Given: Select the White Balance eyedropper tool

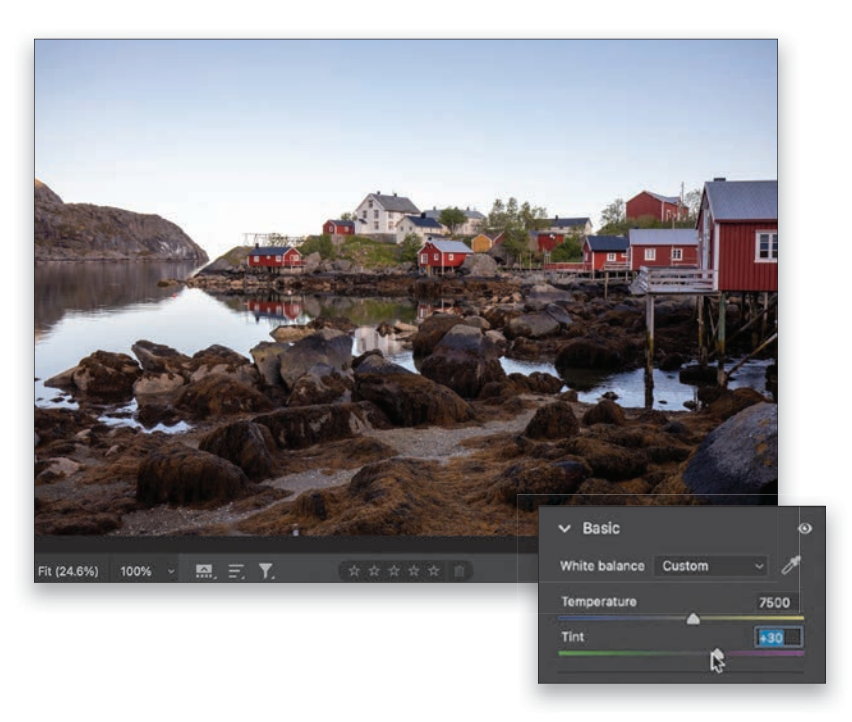Looking at the screenshot, I should [x=790, y=566].
